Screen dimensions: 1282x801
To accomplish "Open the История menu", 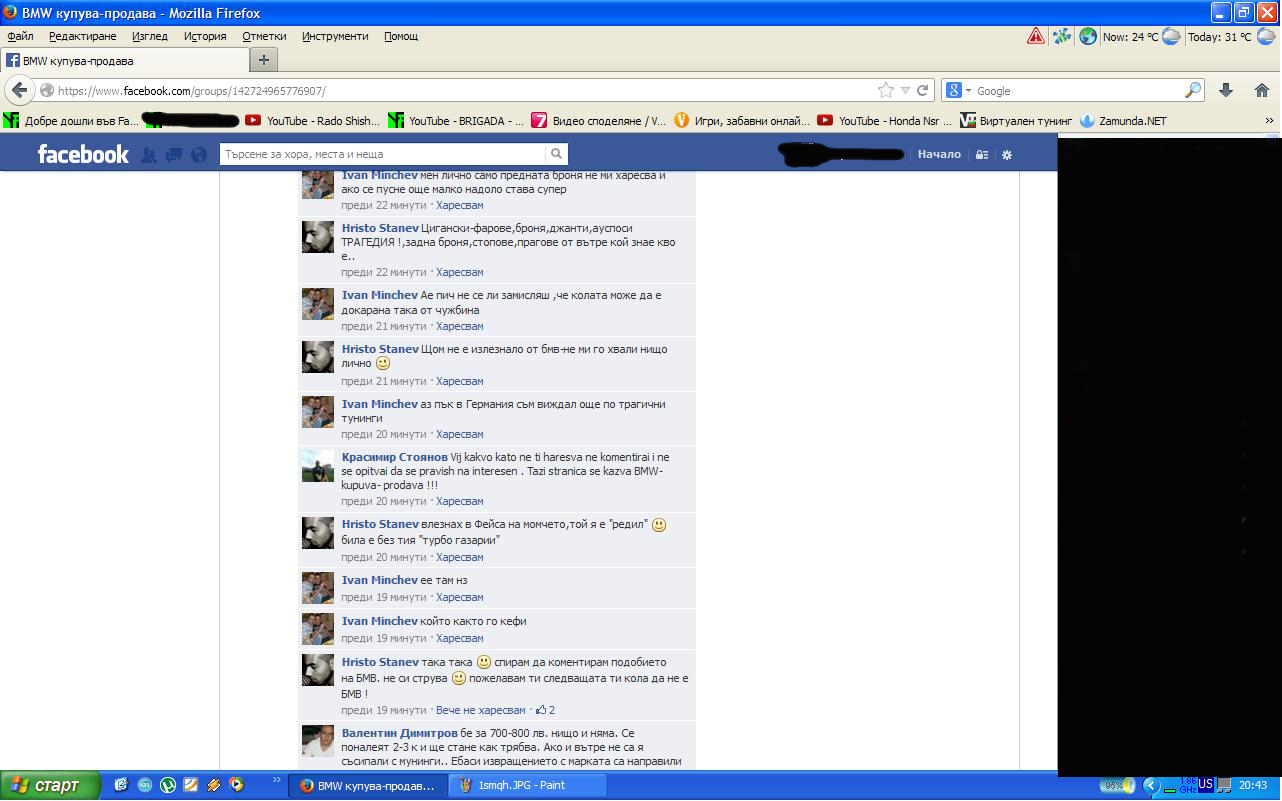I will pos(205,36).
